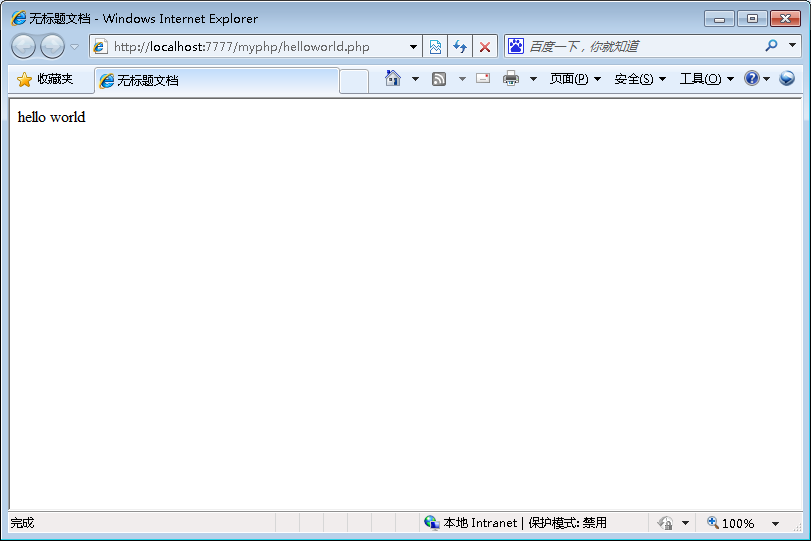
Task: Select the 无标题文档 tab
Action: 217,81
